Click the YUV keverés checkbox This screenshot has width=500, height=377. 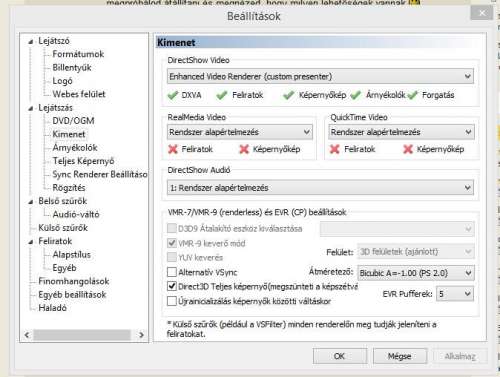pyautogui.click(x=172, y=257)
